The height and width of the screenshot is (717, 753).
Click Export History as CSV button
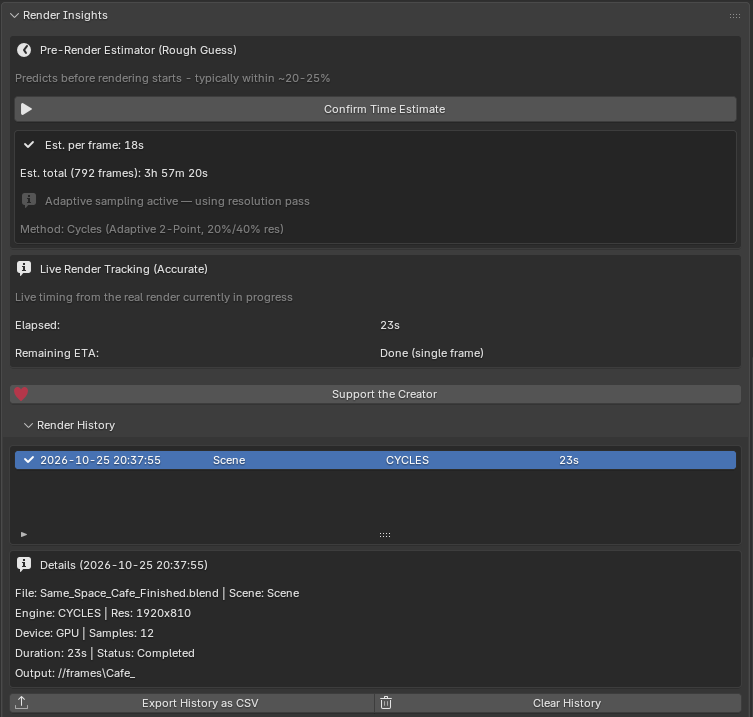tap(192, 703)
